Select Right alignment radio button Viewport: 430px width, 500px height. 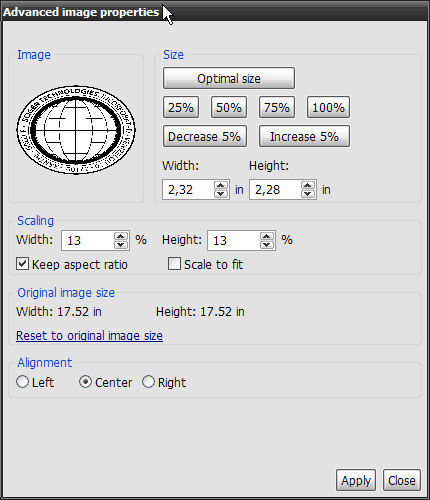148,382
